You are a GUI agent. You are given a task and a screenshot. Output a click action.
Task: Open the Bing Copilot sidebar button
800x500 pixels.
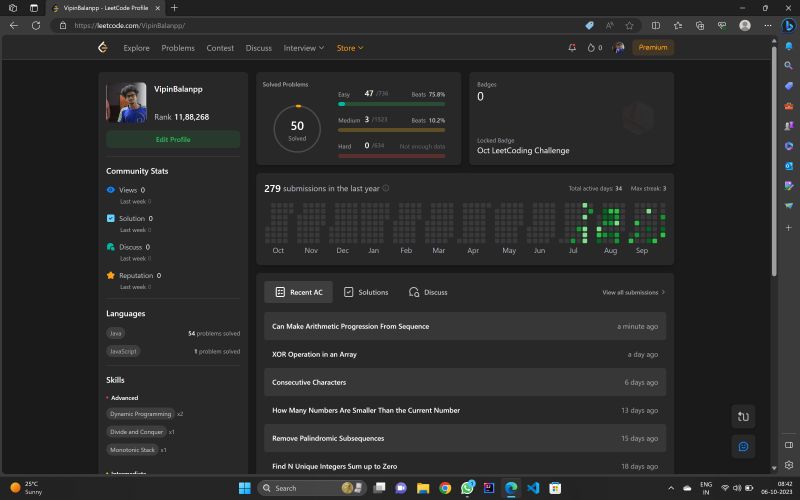click(788, 25)
